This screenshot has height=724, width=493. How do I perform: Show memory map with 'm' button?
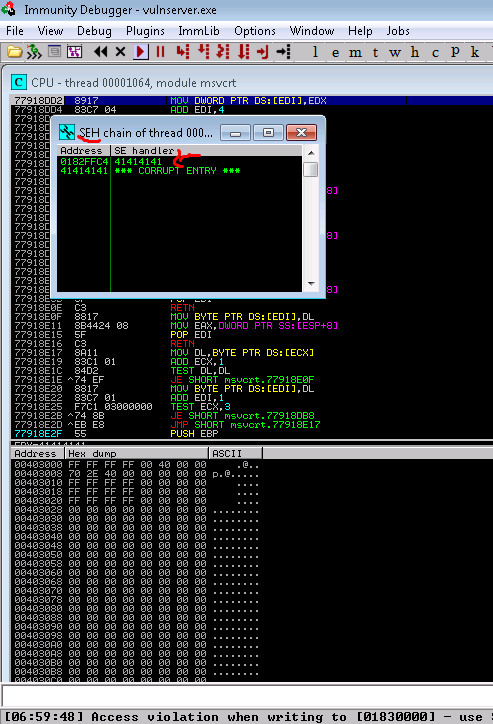point(355,52)
